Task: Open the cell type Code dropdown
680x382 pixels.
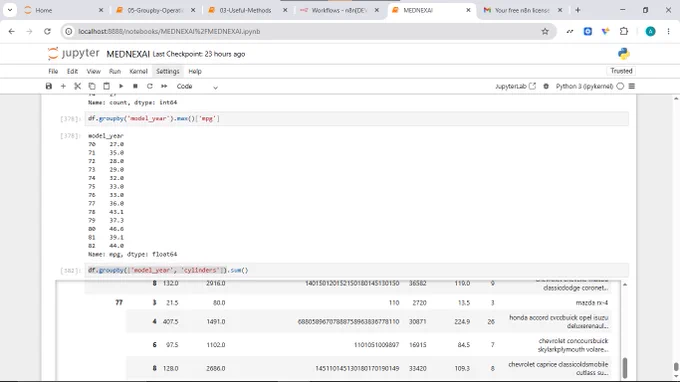Action: (x=197, y=86)
